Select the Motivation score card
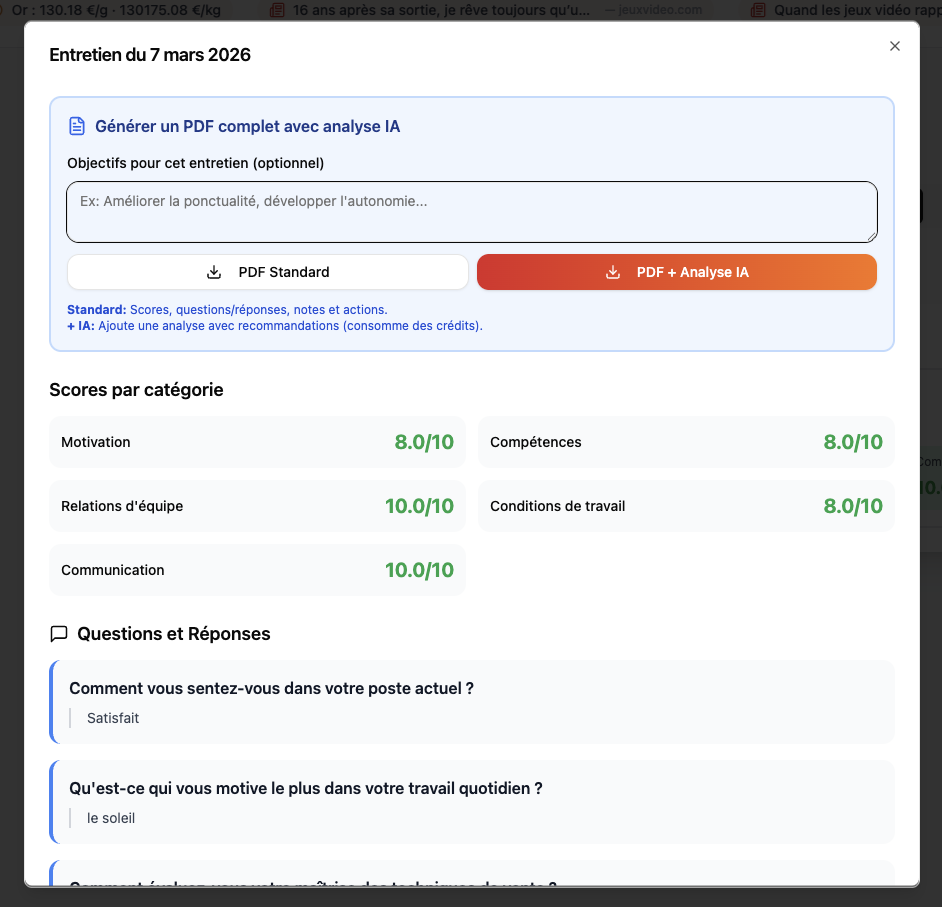 click(x=257, y=442)
